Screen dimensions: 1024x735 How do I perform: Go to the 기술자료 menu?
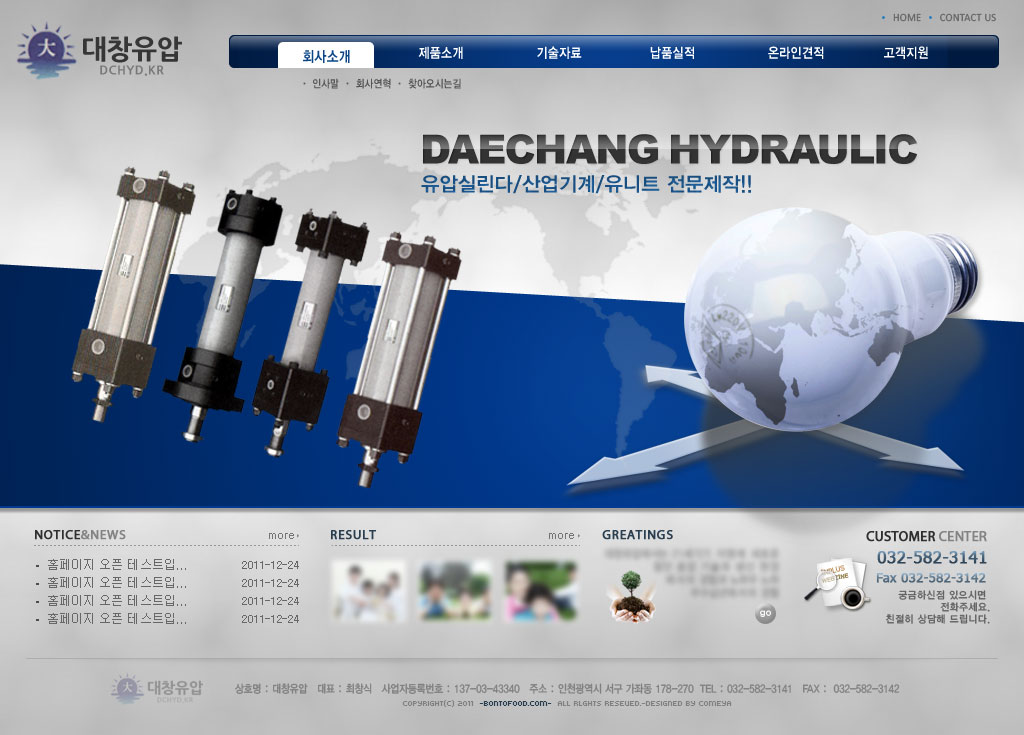click(558, 53)
